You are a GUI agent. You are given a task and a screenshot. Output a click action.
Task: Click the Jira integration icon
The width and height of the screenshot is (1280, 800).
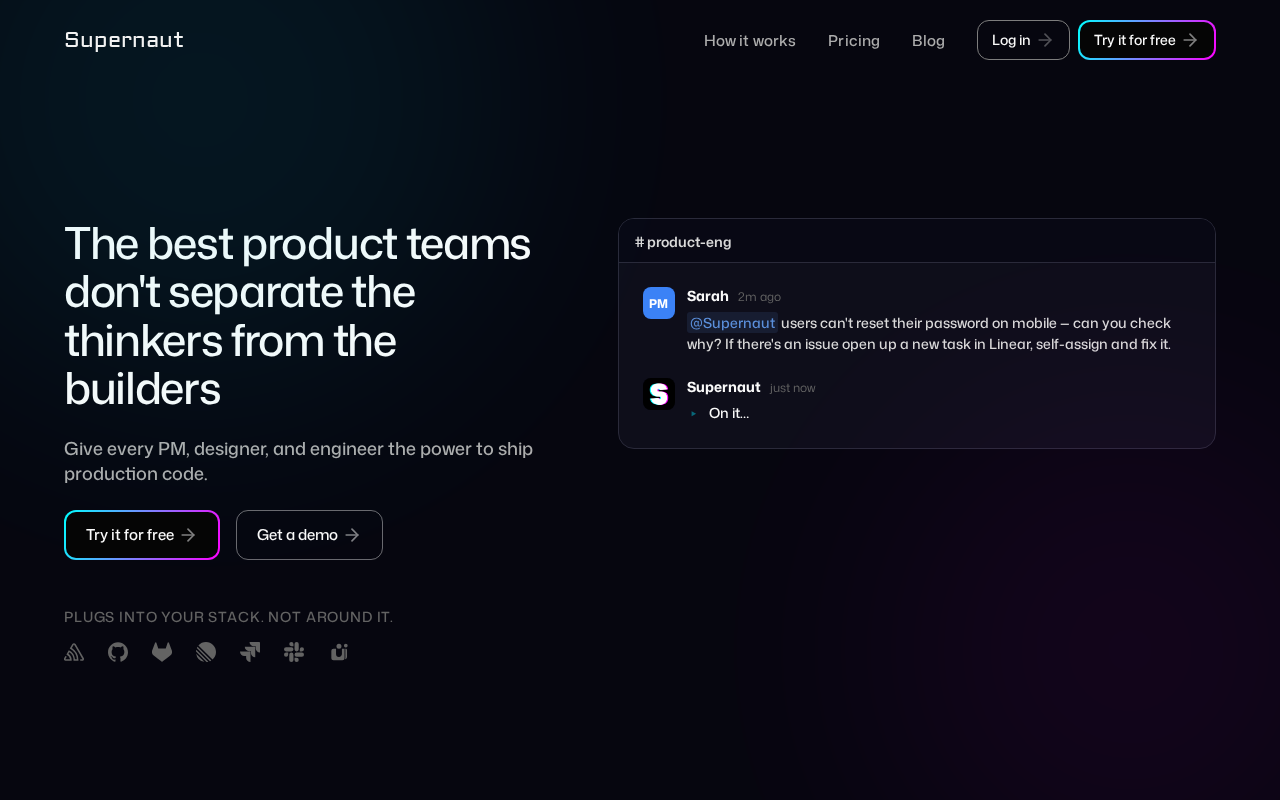pyautogui.click(x=250, y=652)
